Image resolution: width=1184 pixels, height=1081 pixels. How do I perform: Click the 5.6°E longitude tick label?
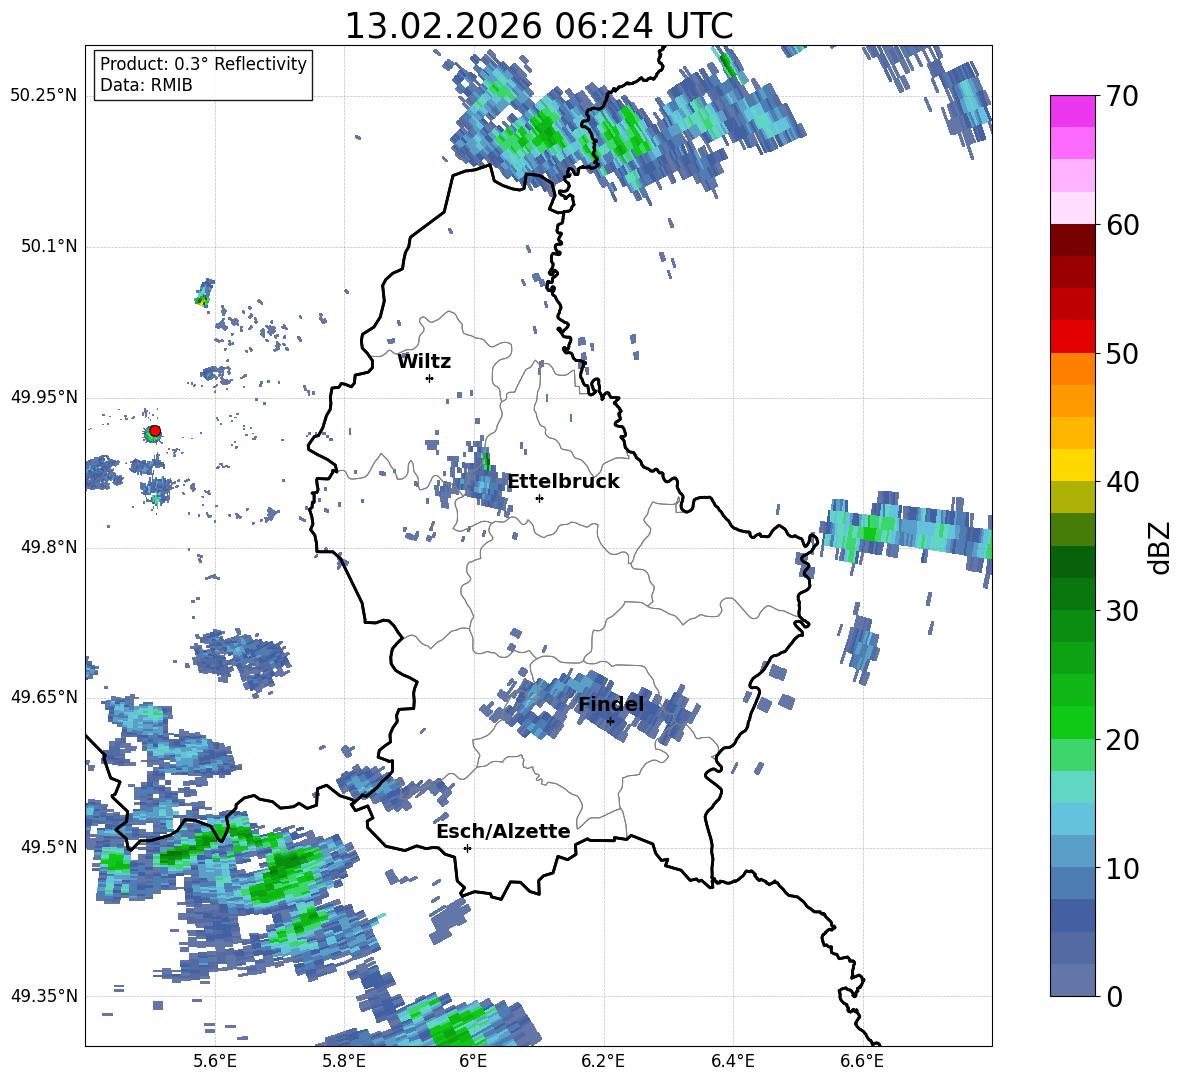pos(214,1061)
